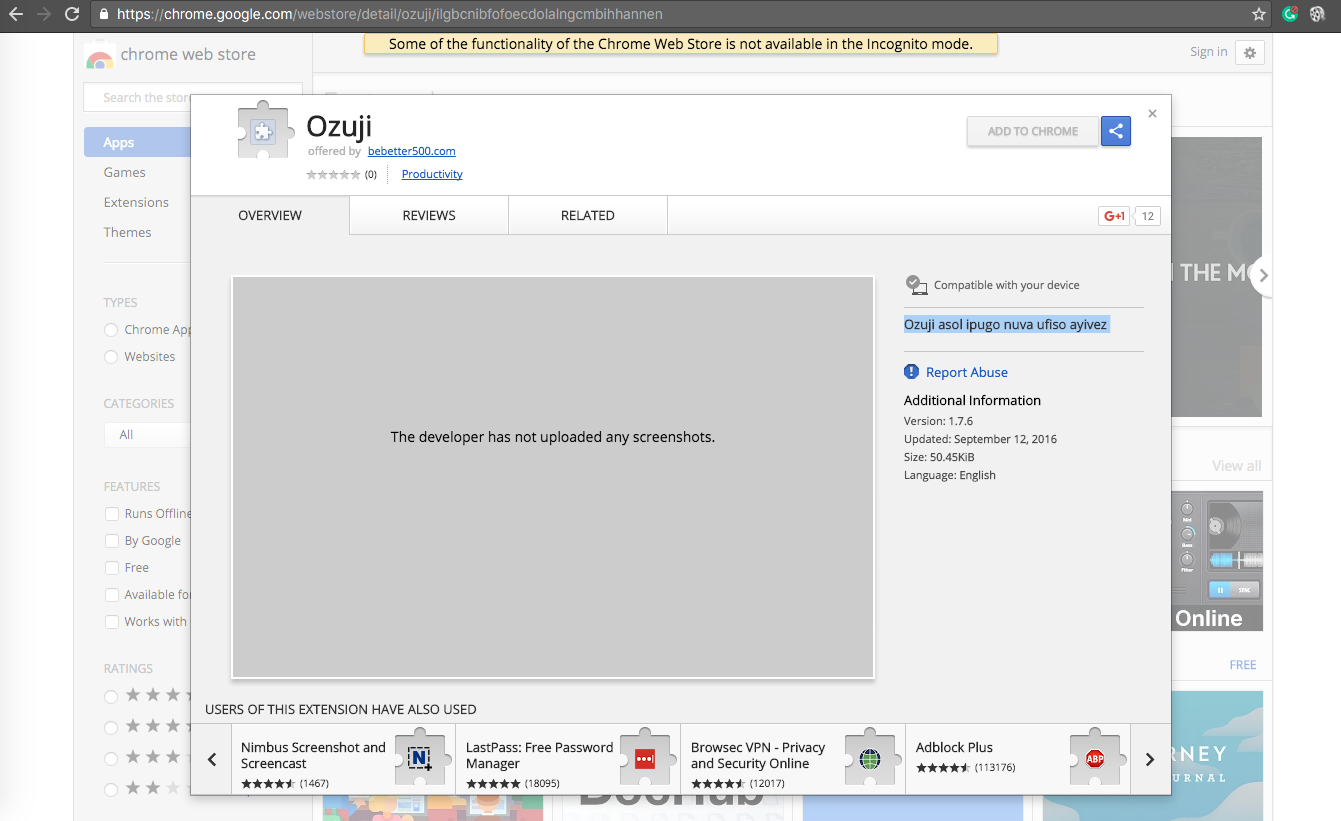Open the Nimbus Screenshot and Screencast card

point(343,760)
